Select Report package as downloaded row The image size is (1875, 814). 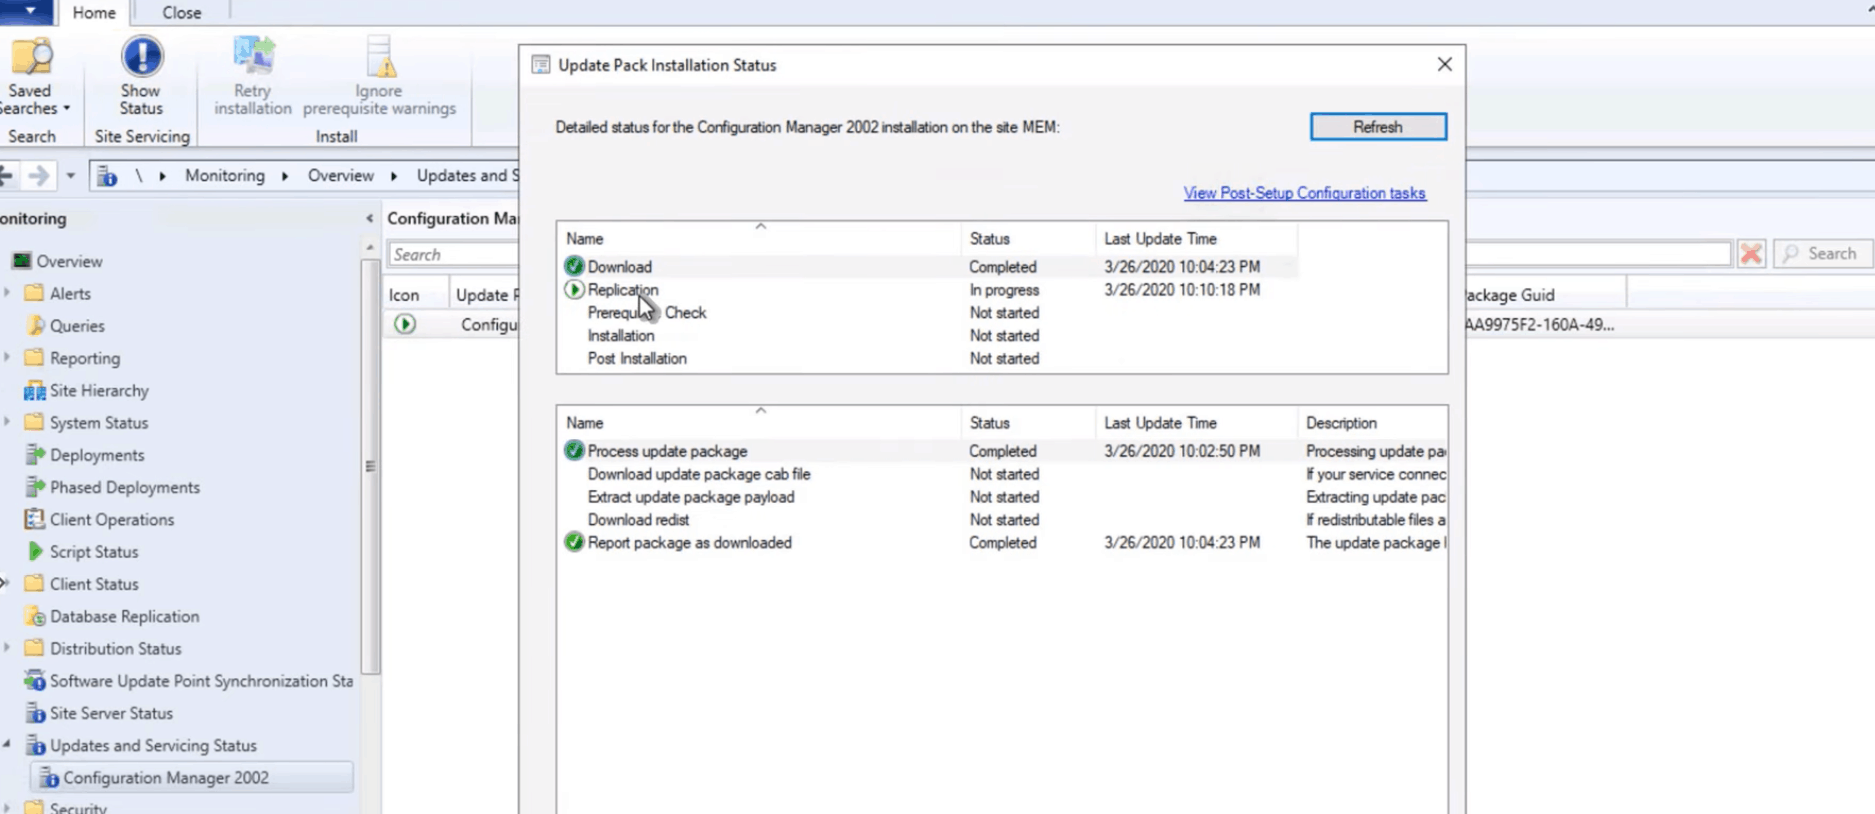(1003, 543)
